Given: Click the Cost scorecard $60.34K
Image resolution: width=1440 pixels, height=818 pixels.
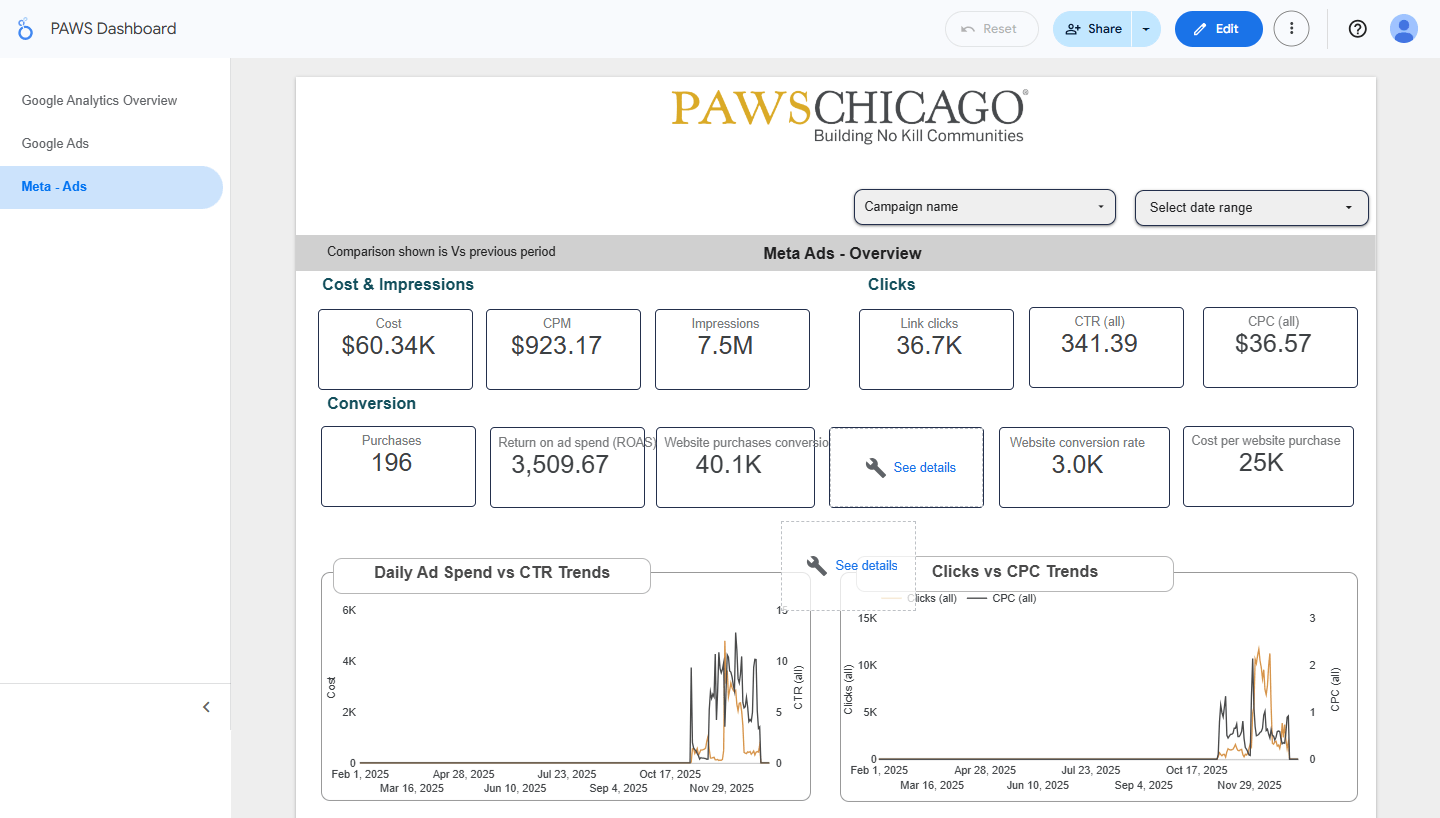Looking at the screenshot, I should coord(395,349).
